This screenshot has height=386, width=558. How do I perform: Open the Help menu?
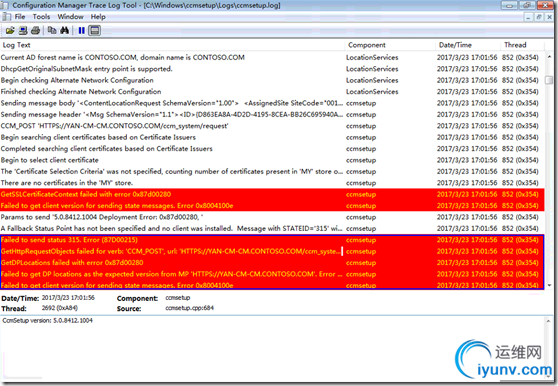pos(98,17)
